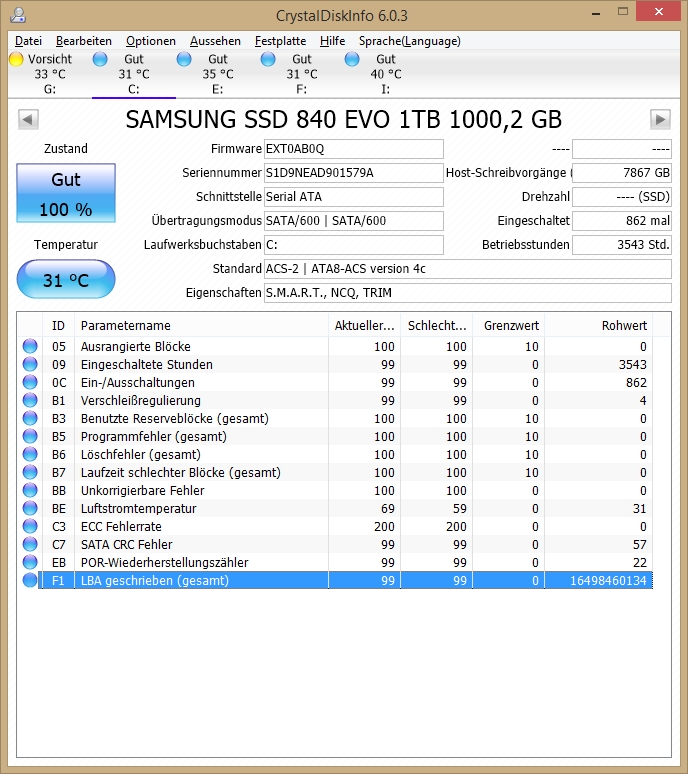Select the Ausrangierte Blöcke parameter name

136,347
